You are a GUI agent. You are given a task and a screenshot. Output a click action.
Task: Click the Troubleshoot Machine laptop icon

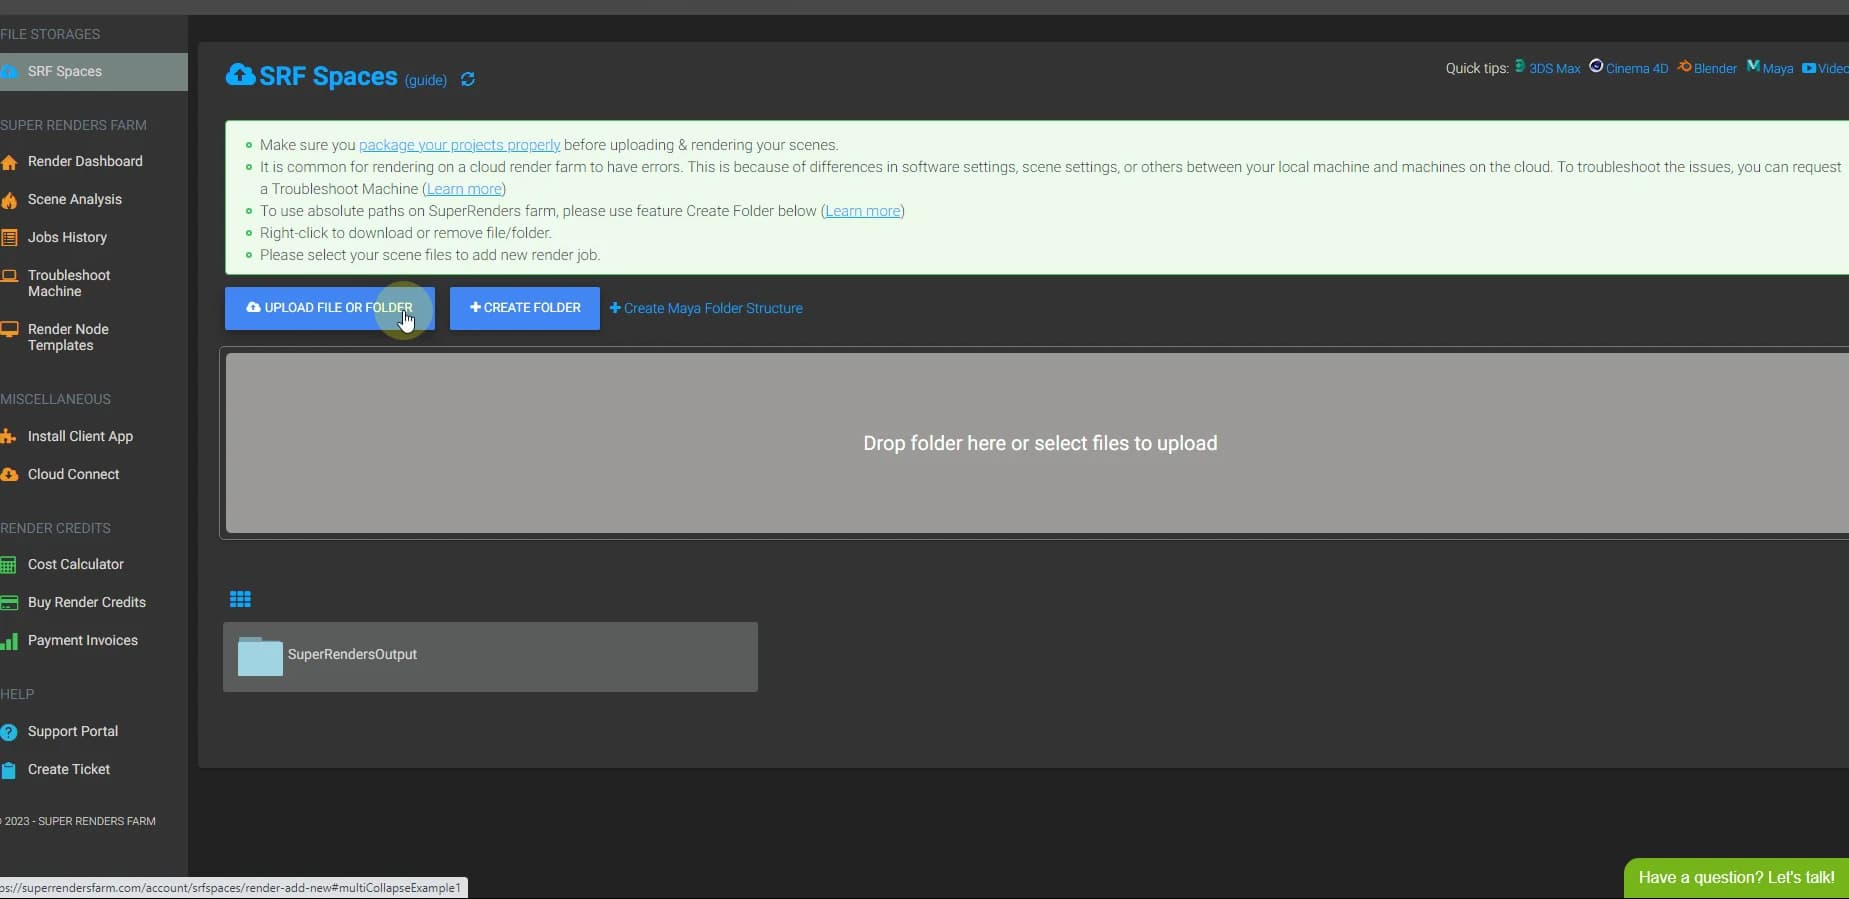click(9, 276)
